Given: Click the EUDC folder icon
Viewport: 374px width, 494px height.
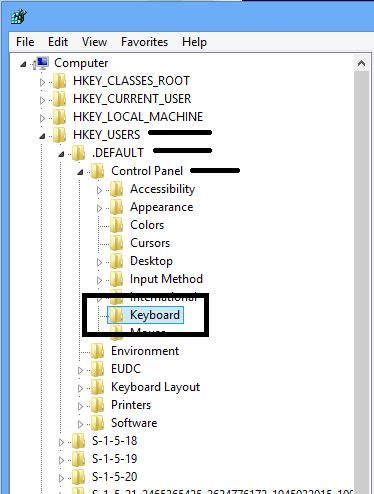Looking at the screenshot, I should 97,369.
